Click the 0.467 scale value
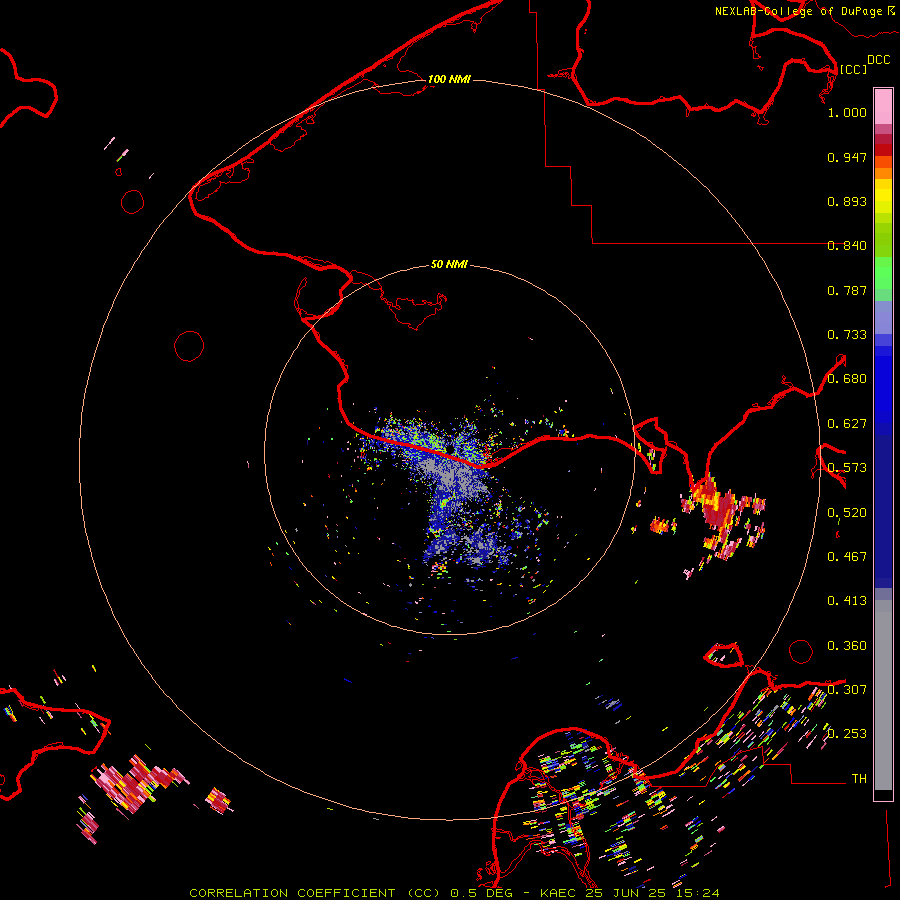The height and width of the screenshot is (900, 900). point(847,557)
